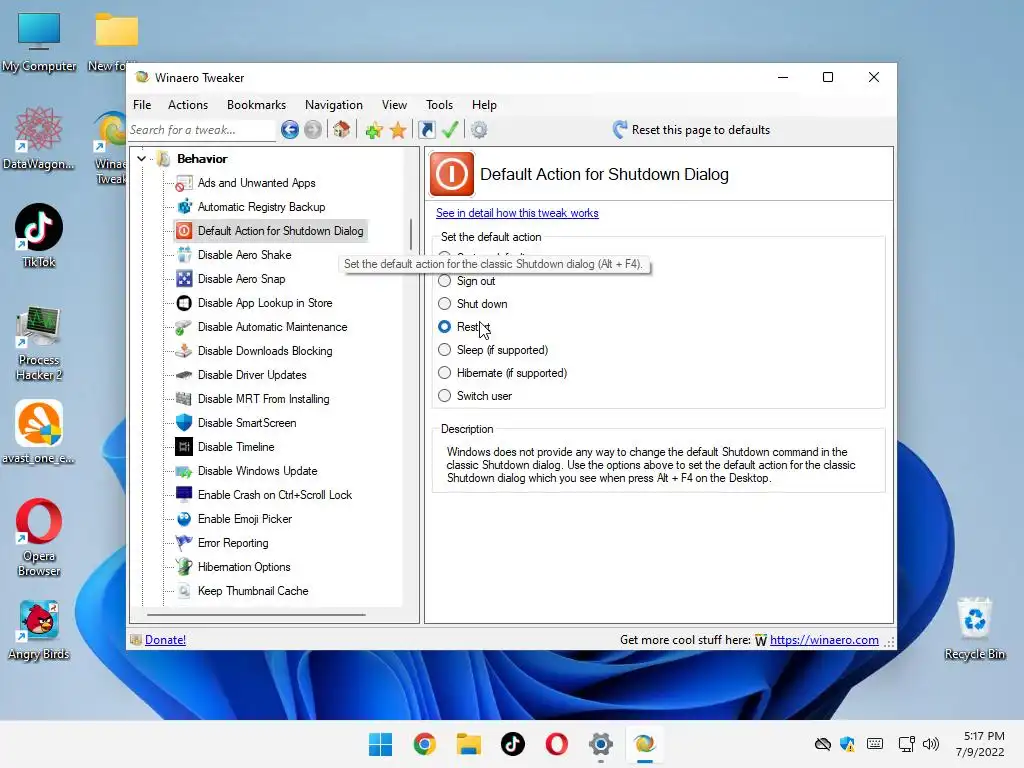Click the Back navigation arrow icon
Image resolution: width=1024 pixels, height=768 pixels.
(290, 130)
